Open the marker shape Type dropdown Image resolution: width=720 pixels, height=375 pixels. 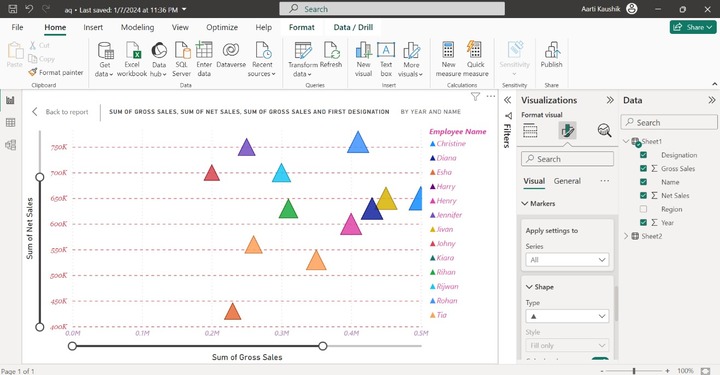[x=567, y=316]
